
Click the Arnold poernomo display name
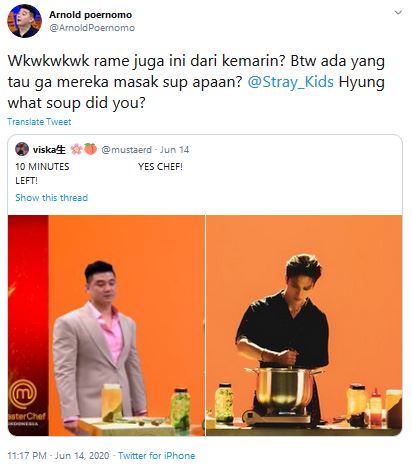click(x=90, y=15)
